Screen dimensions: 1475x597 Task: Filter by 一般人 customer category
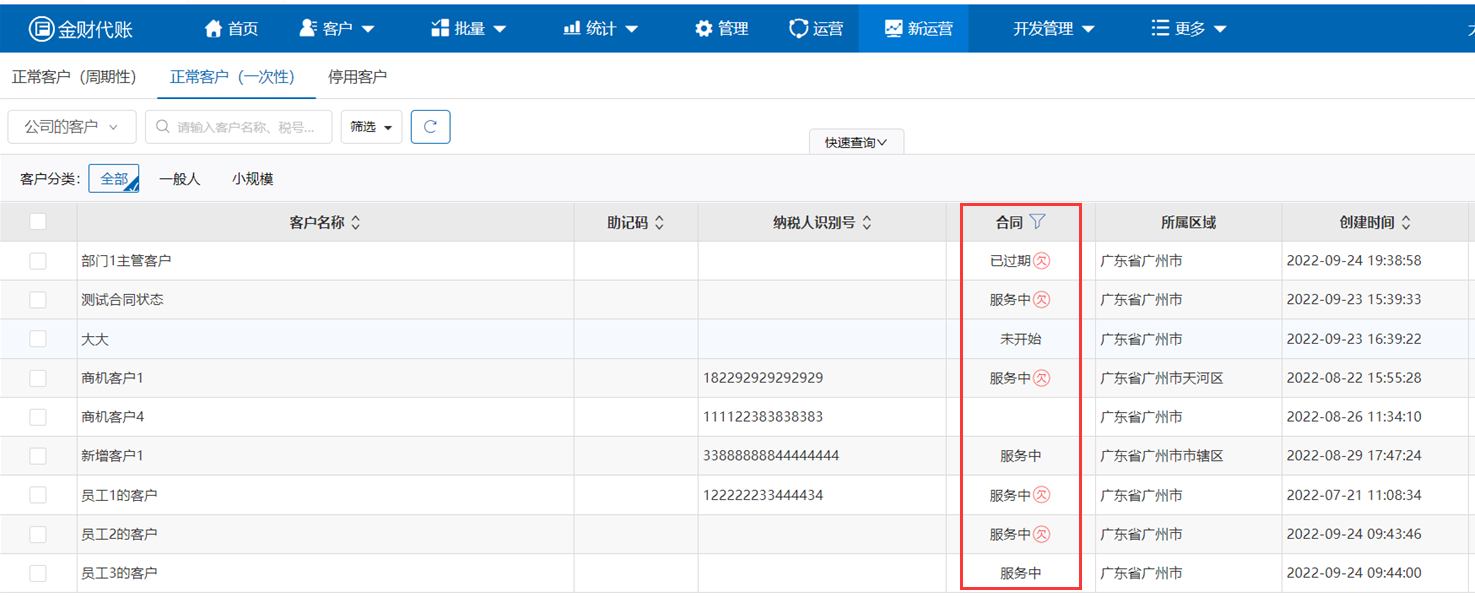click(180, 179)
